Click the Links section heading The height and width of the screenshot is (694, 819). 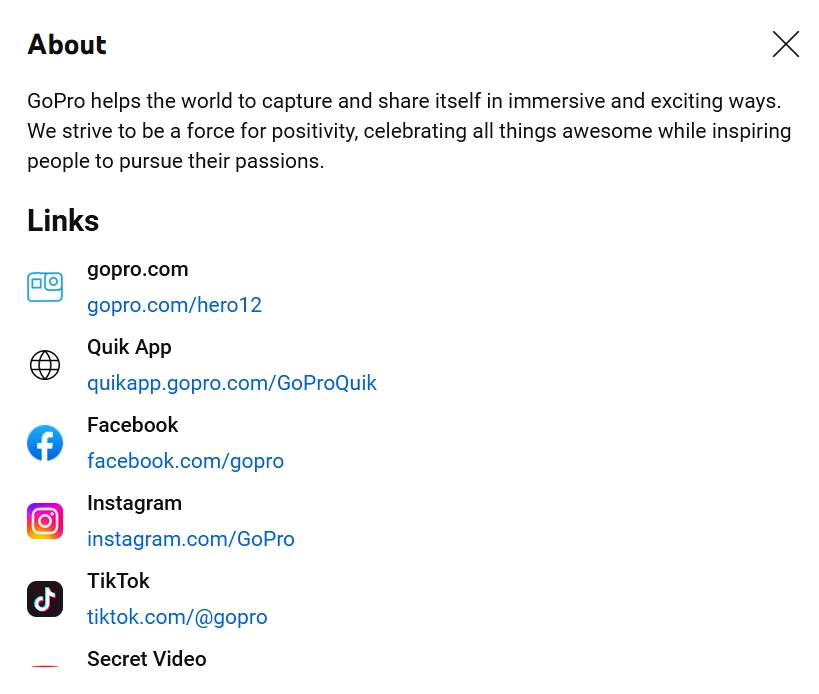(63, 220)
